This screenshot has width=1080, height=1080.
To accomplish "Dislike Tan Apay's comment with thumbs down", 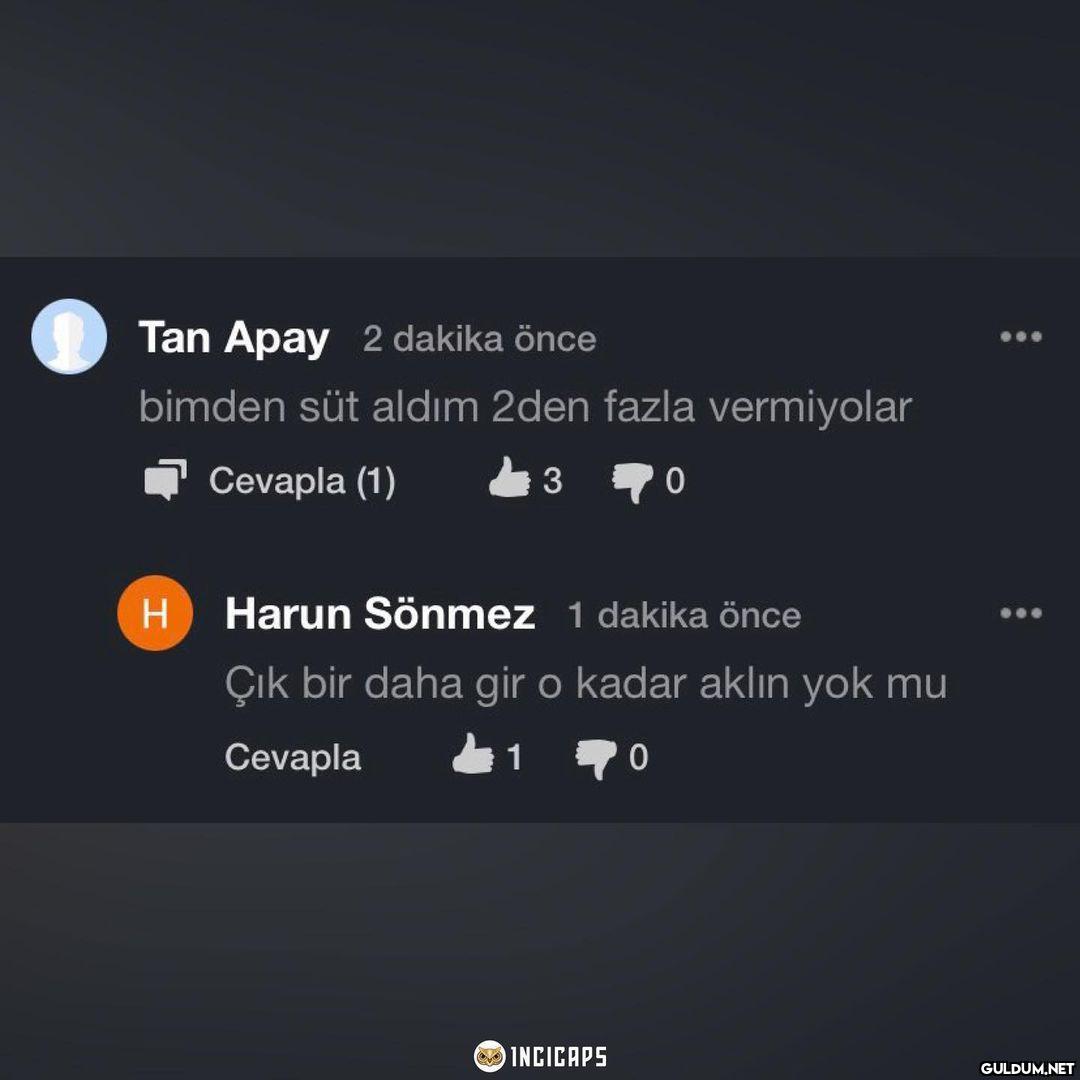I will tap(633, 482).
